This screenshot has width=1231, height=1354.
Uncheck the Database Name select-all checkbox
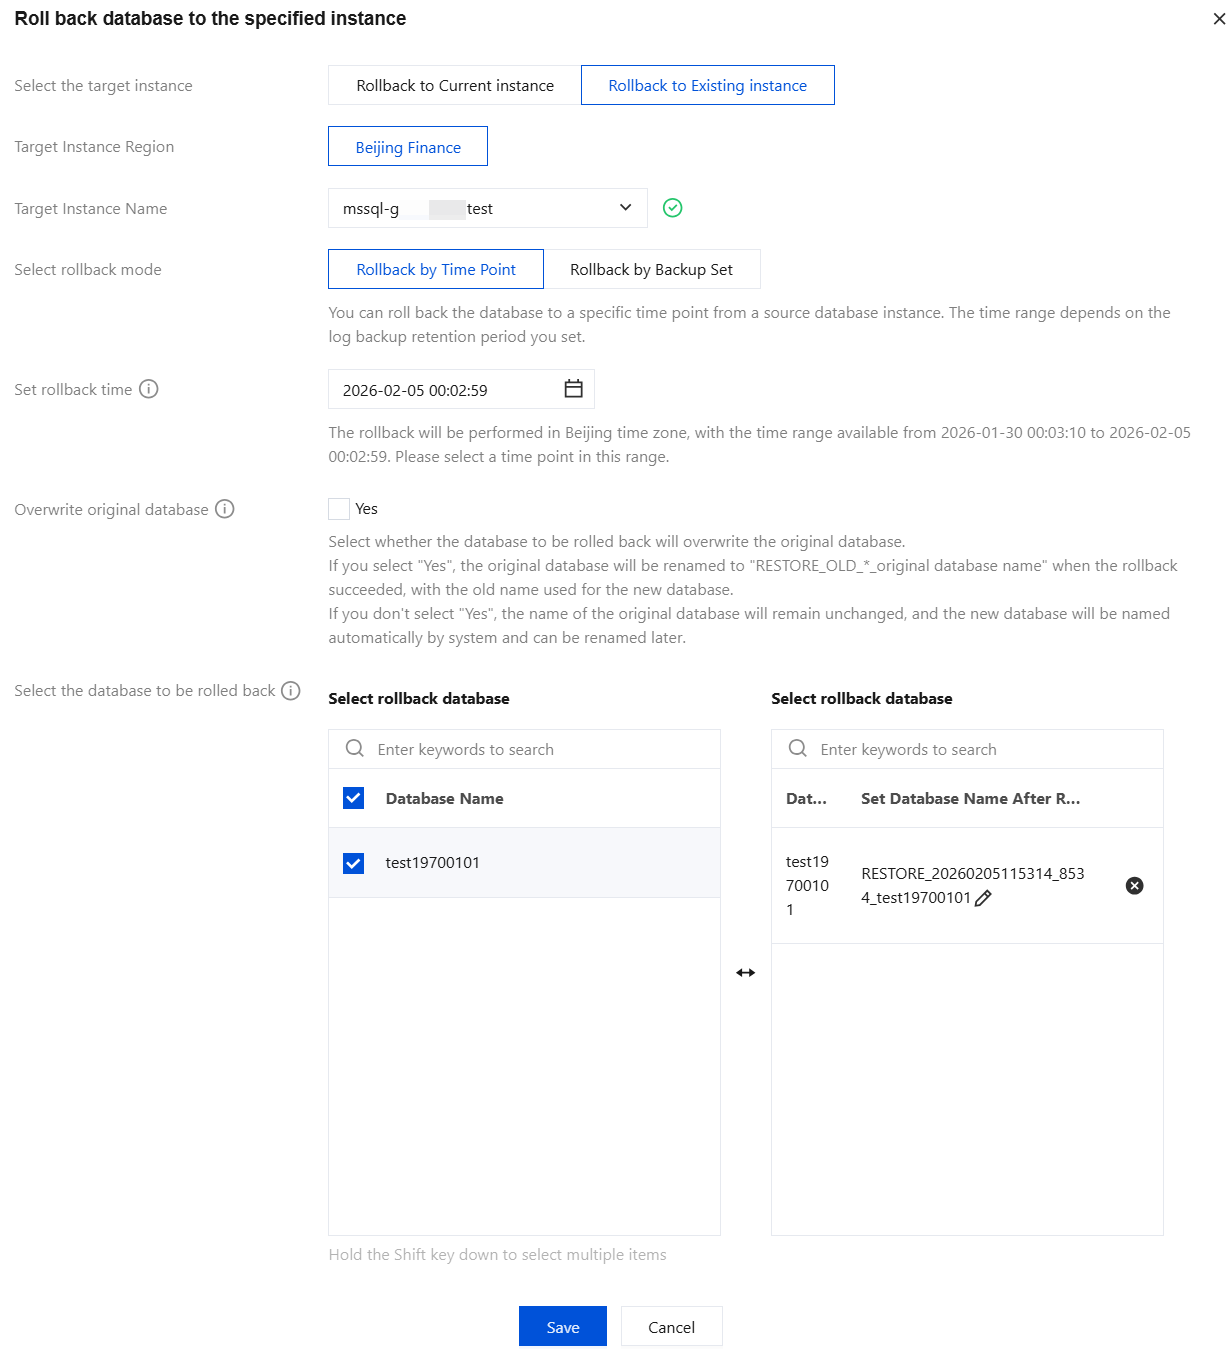(354, 798)
